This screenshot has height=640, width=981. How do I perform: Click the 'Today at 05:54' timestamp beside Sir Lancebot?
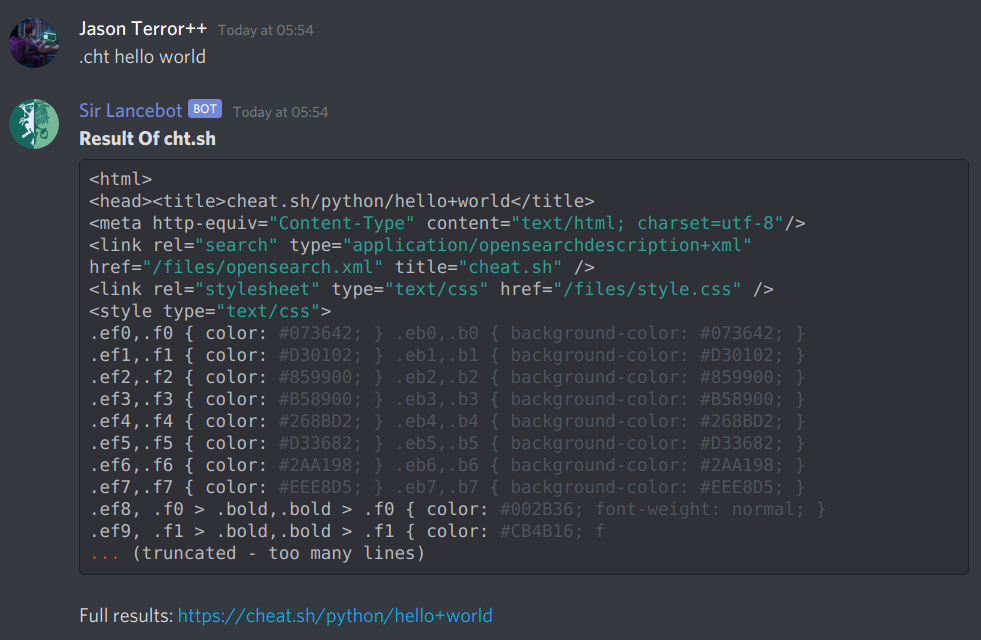pos(280,112)
